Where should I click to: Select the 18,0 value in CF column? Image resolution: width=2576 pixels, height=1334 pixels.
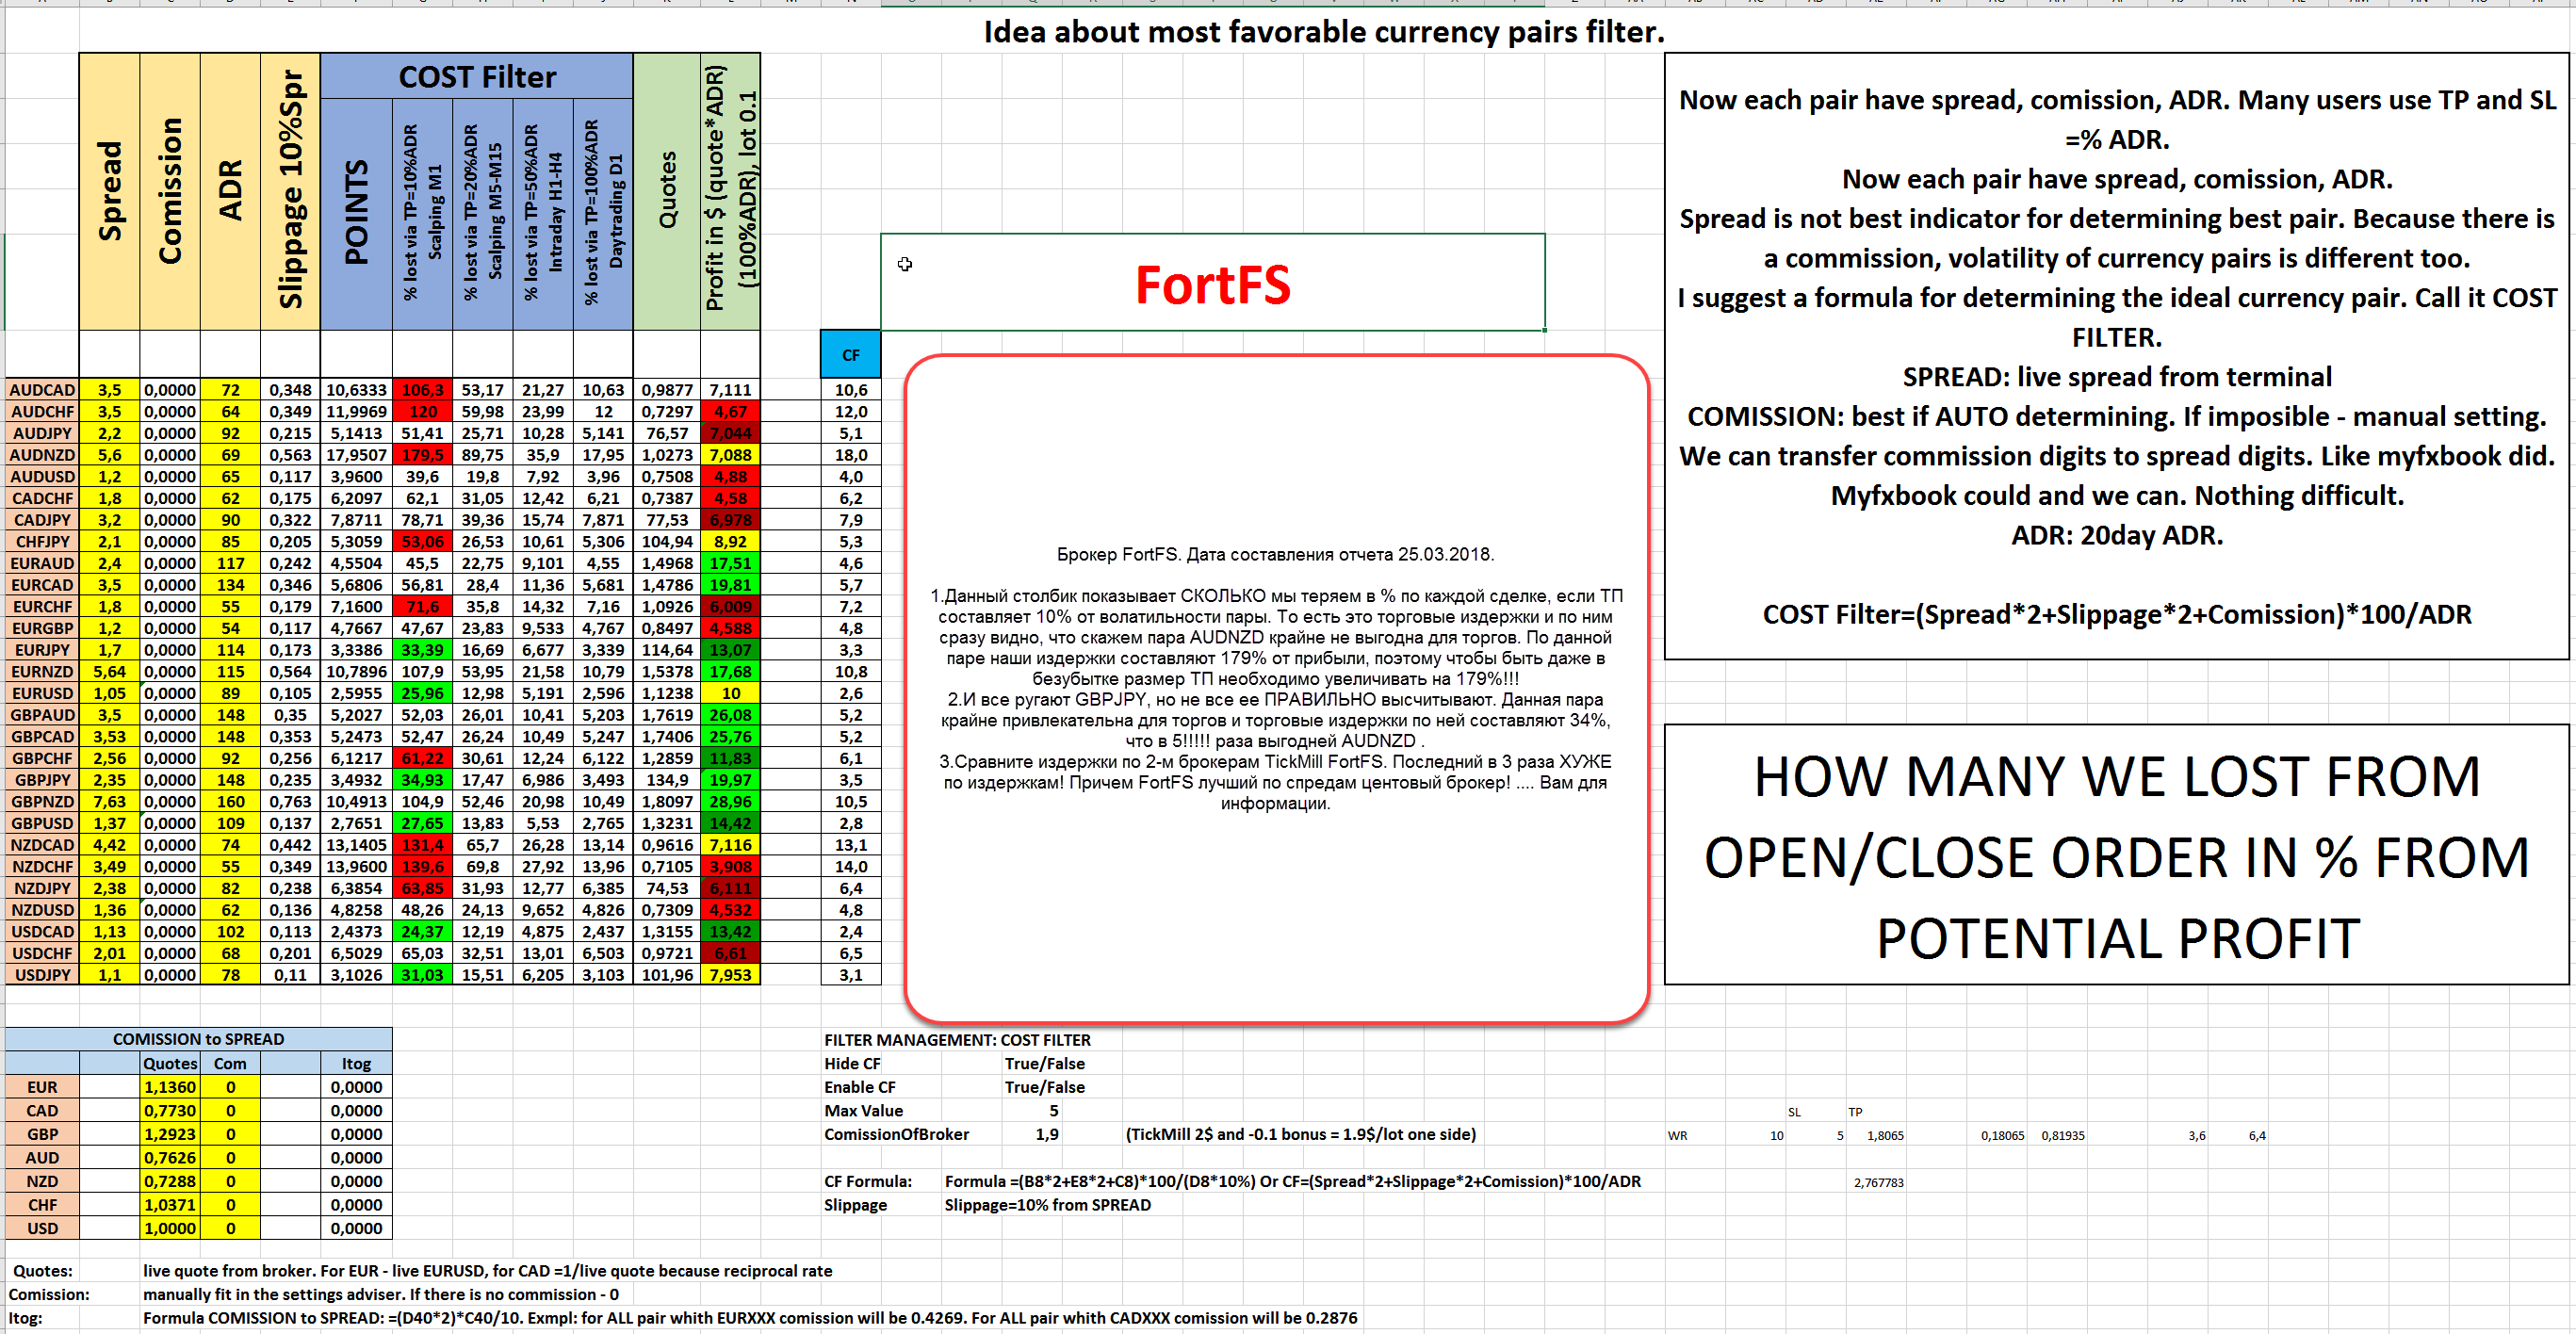850,455
